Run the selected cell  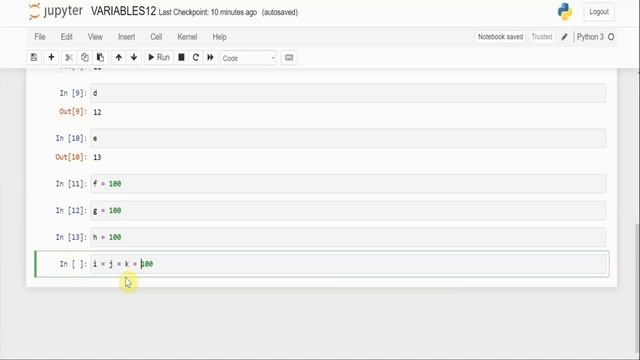click(x=159, y=58)
